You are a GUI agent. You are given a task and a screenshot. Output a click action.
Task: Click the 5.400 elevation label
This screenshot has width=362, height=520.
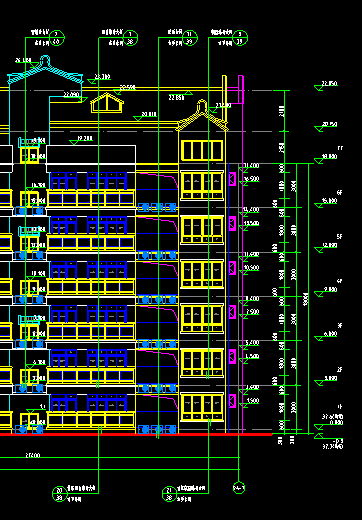click(x=252, y=343)
